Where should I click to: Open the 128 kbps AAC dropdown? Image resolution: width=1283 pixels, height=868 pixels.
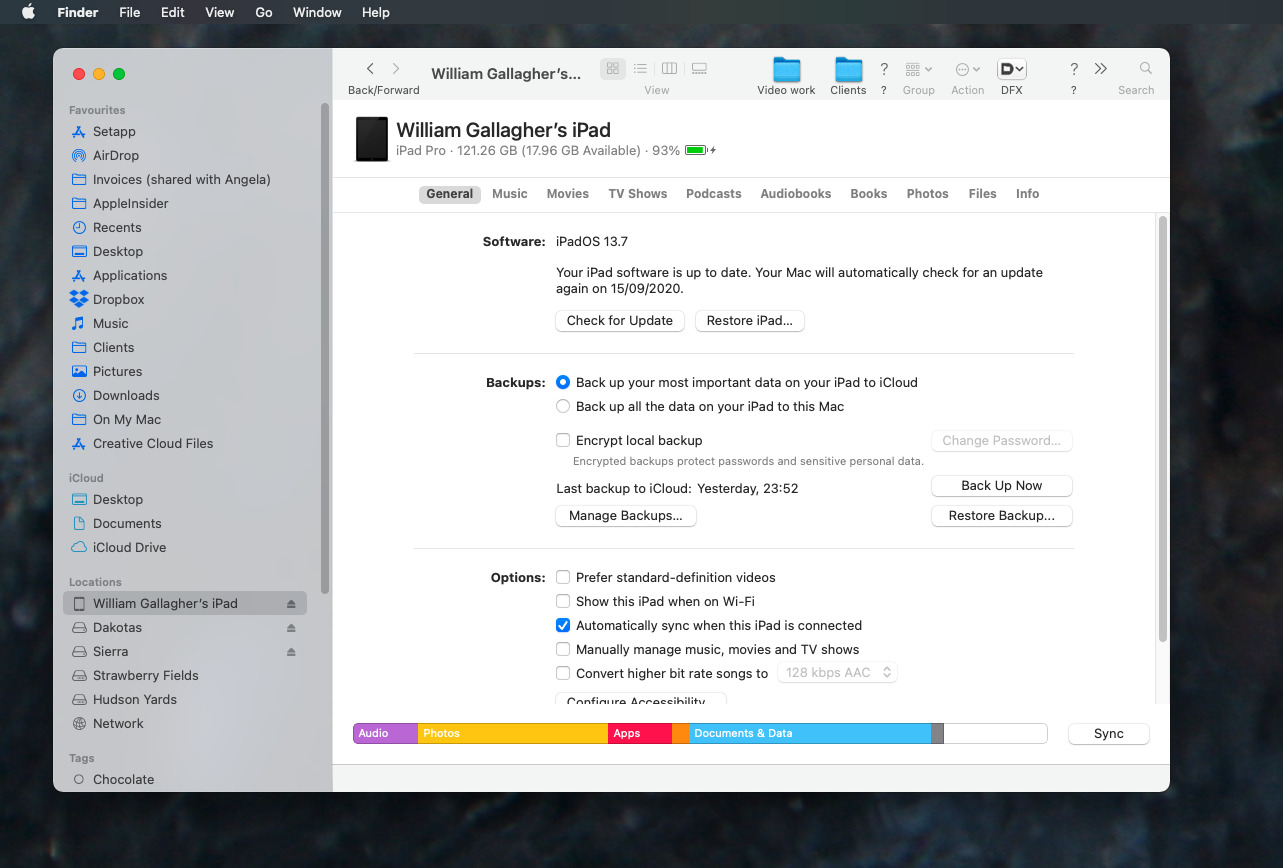click(837, 673)
